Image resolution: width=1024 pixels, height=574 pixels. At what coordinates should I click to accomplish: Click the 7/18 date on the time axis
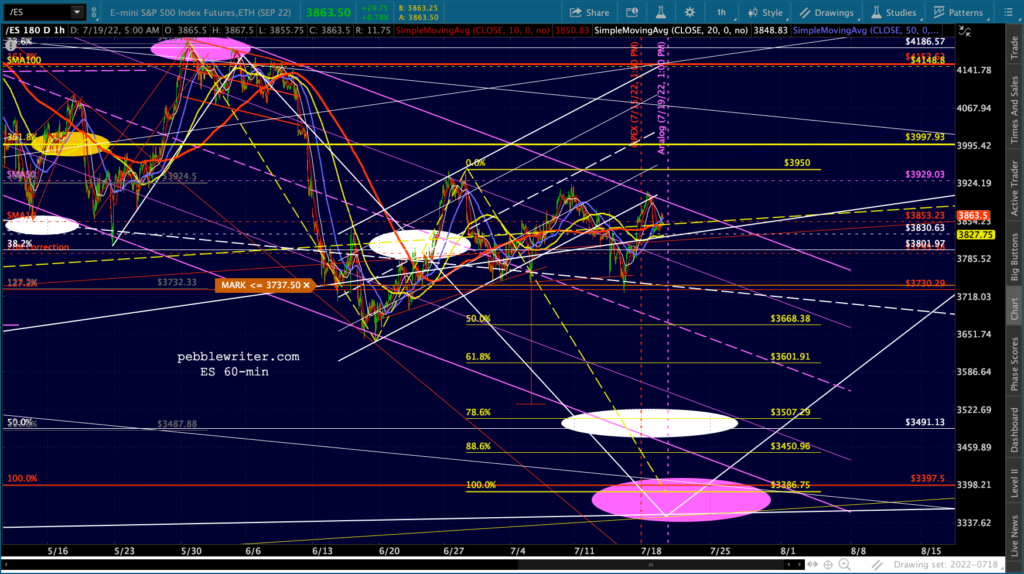click(651, 550)
